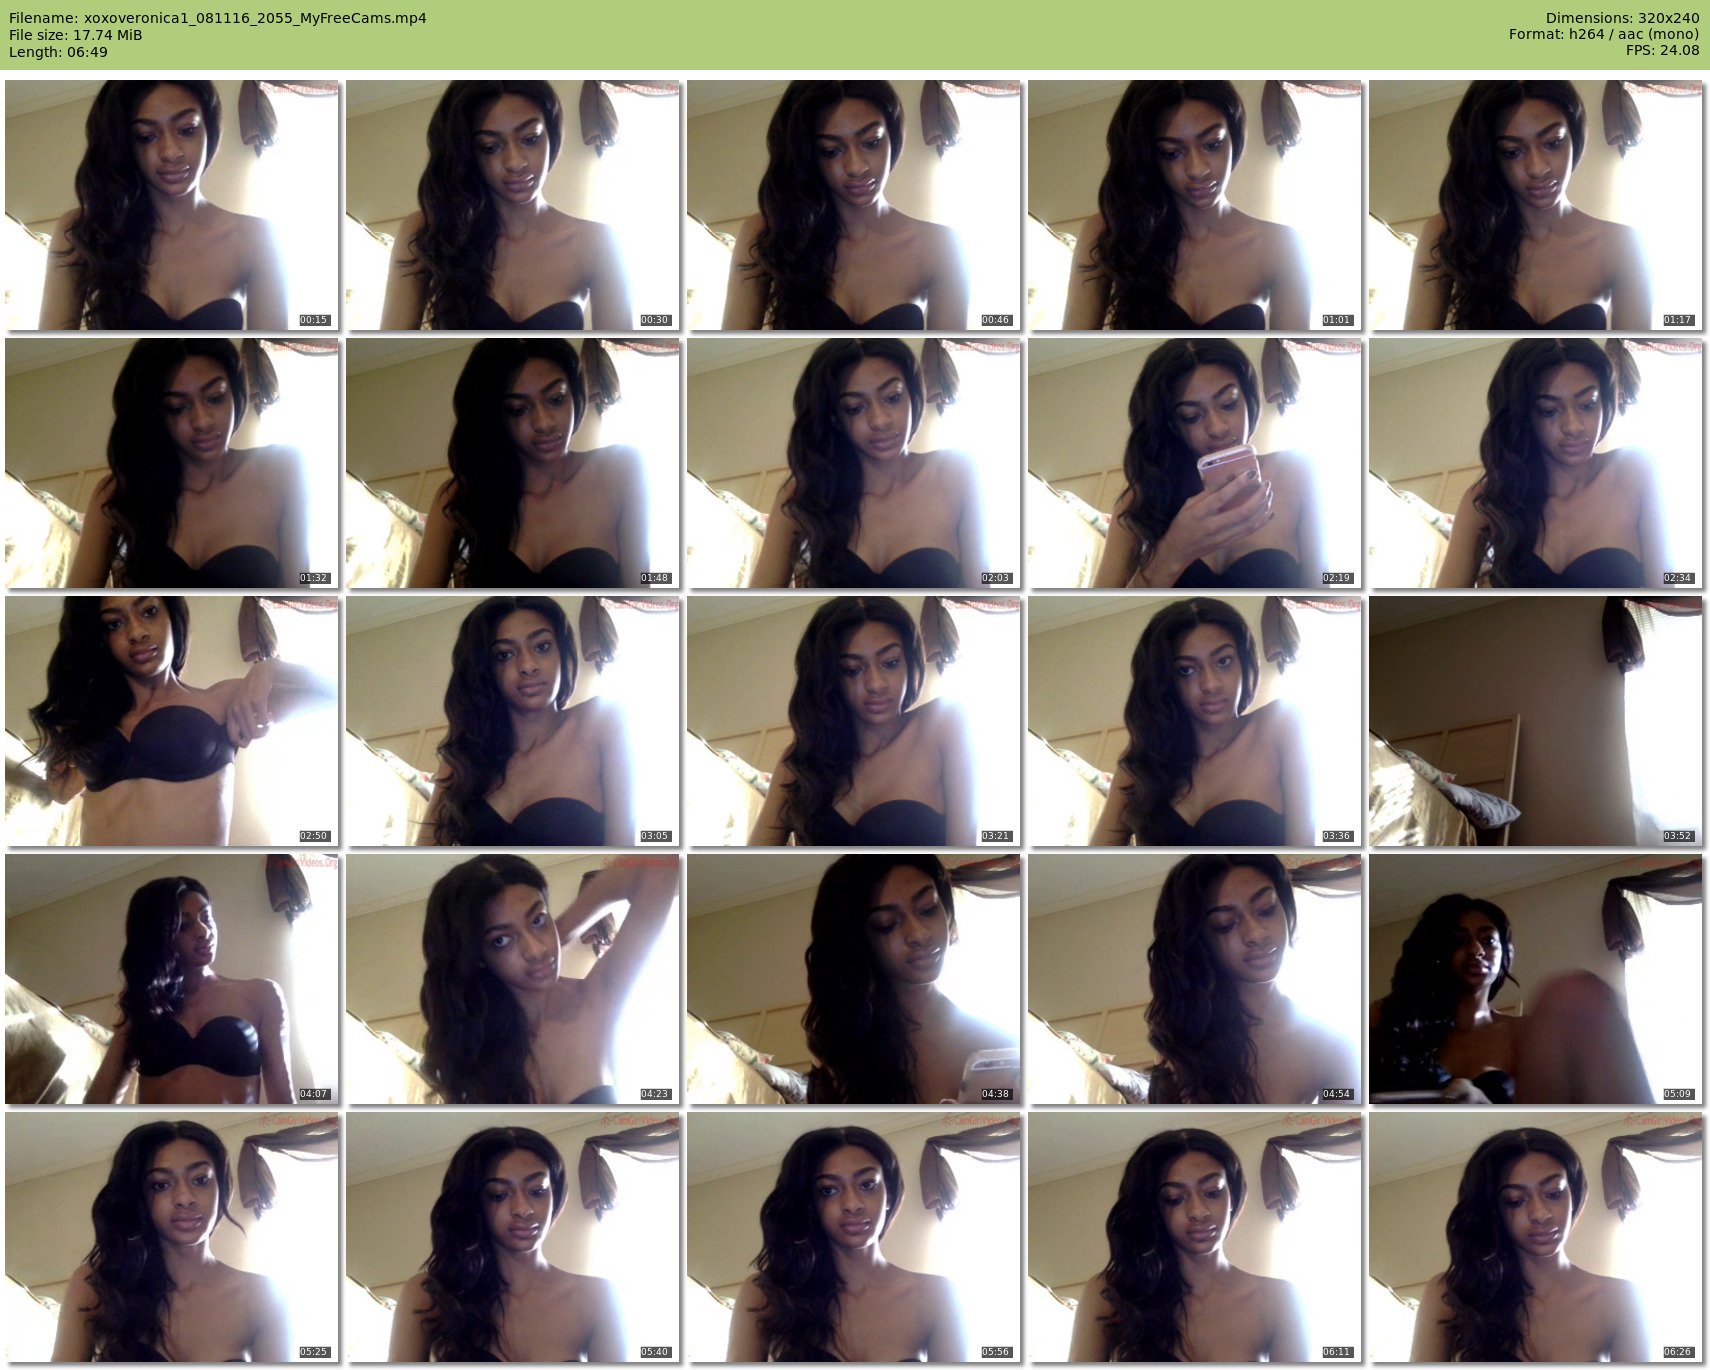Click the thumbnail timestamped 04:07
This screenshot has height=1370, width=1710.
click(x=172, y=979)
